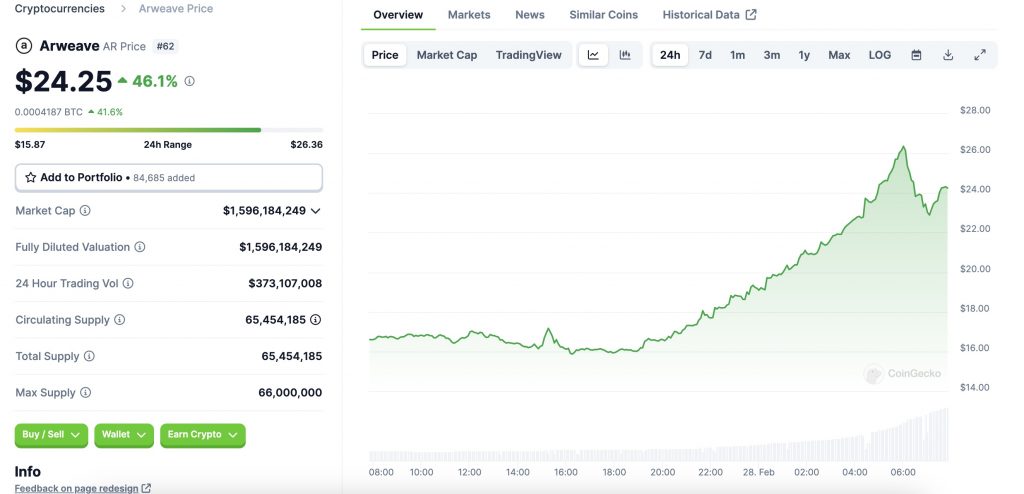The height and width of the screenshot is (494, 1024).
Task: Click the 24h Range progress bar
Action: click(x=168, y=130)
